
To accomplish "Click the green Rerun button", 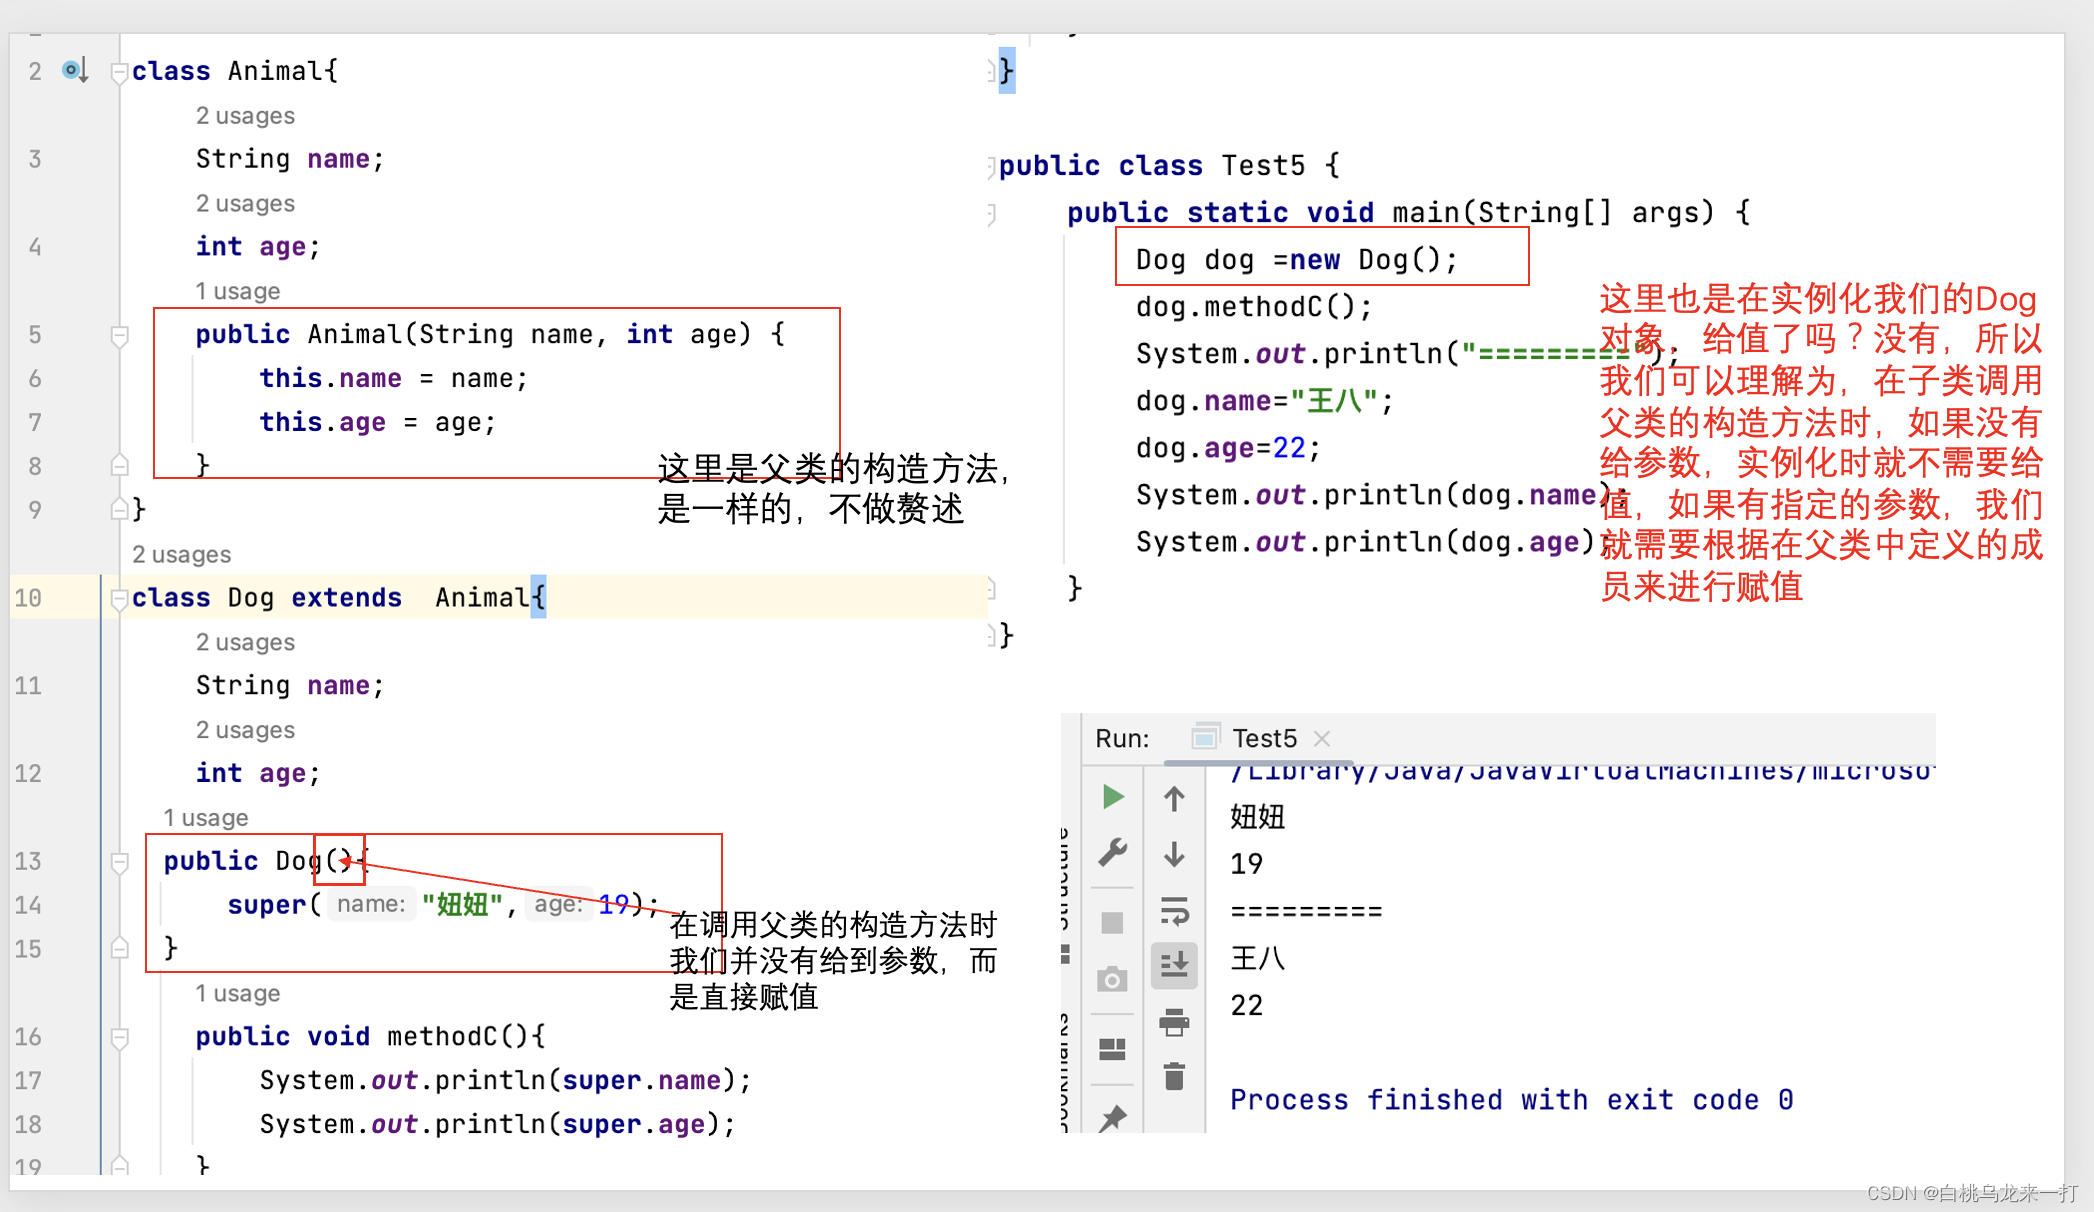I will coord(1112,797).
